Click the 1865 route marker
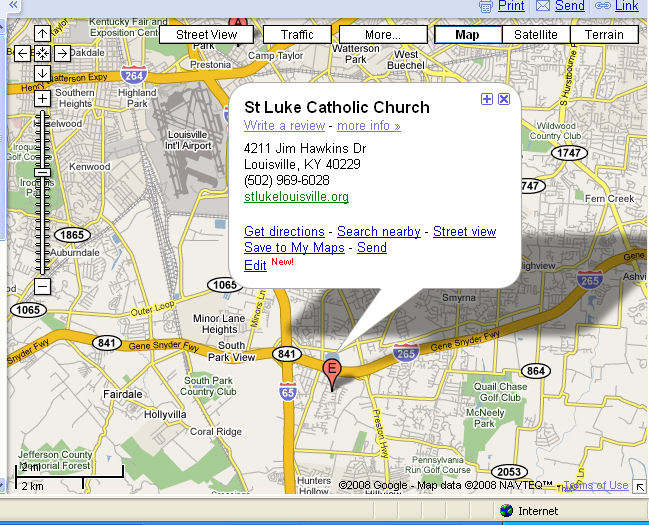Viewport: 649px width, 525px height. click(72, 235)
